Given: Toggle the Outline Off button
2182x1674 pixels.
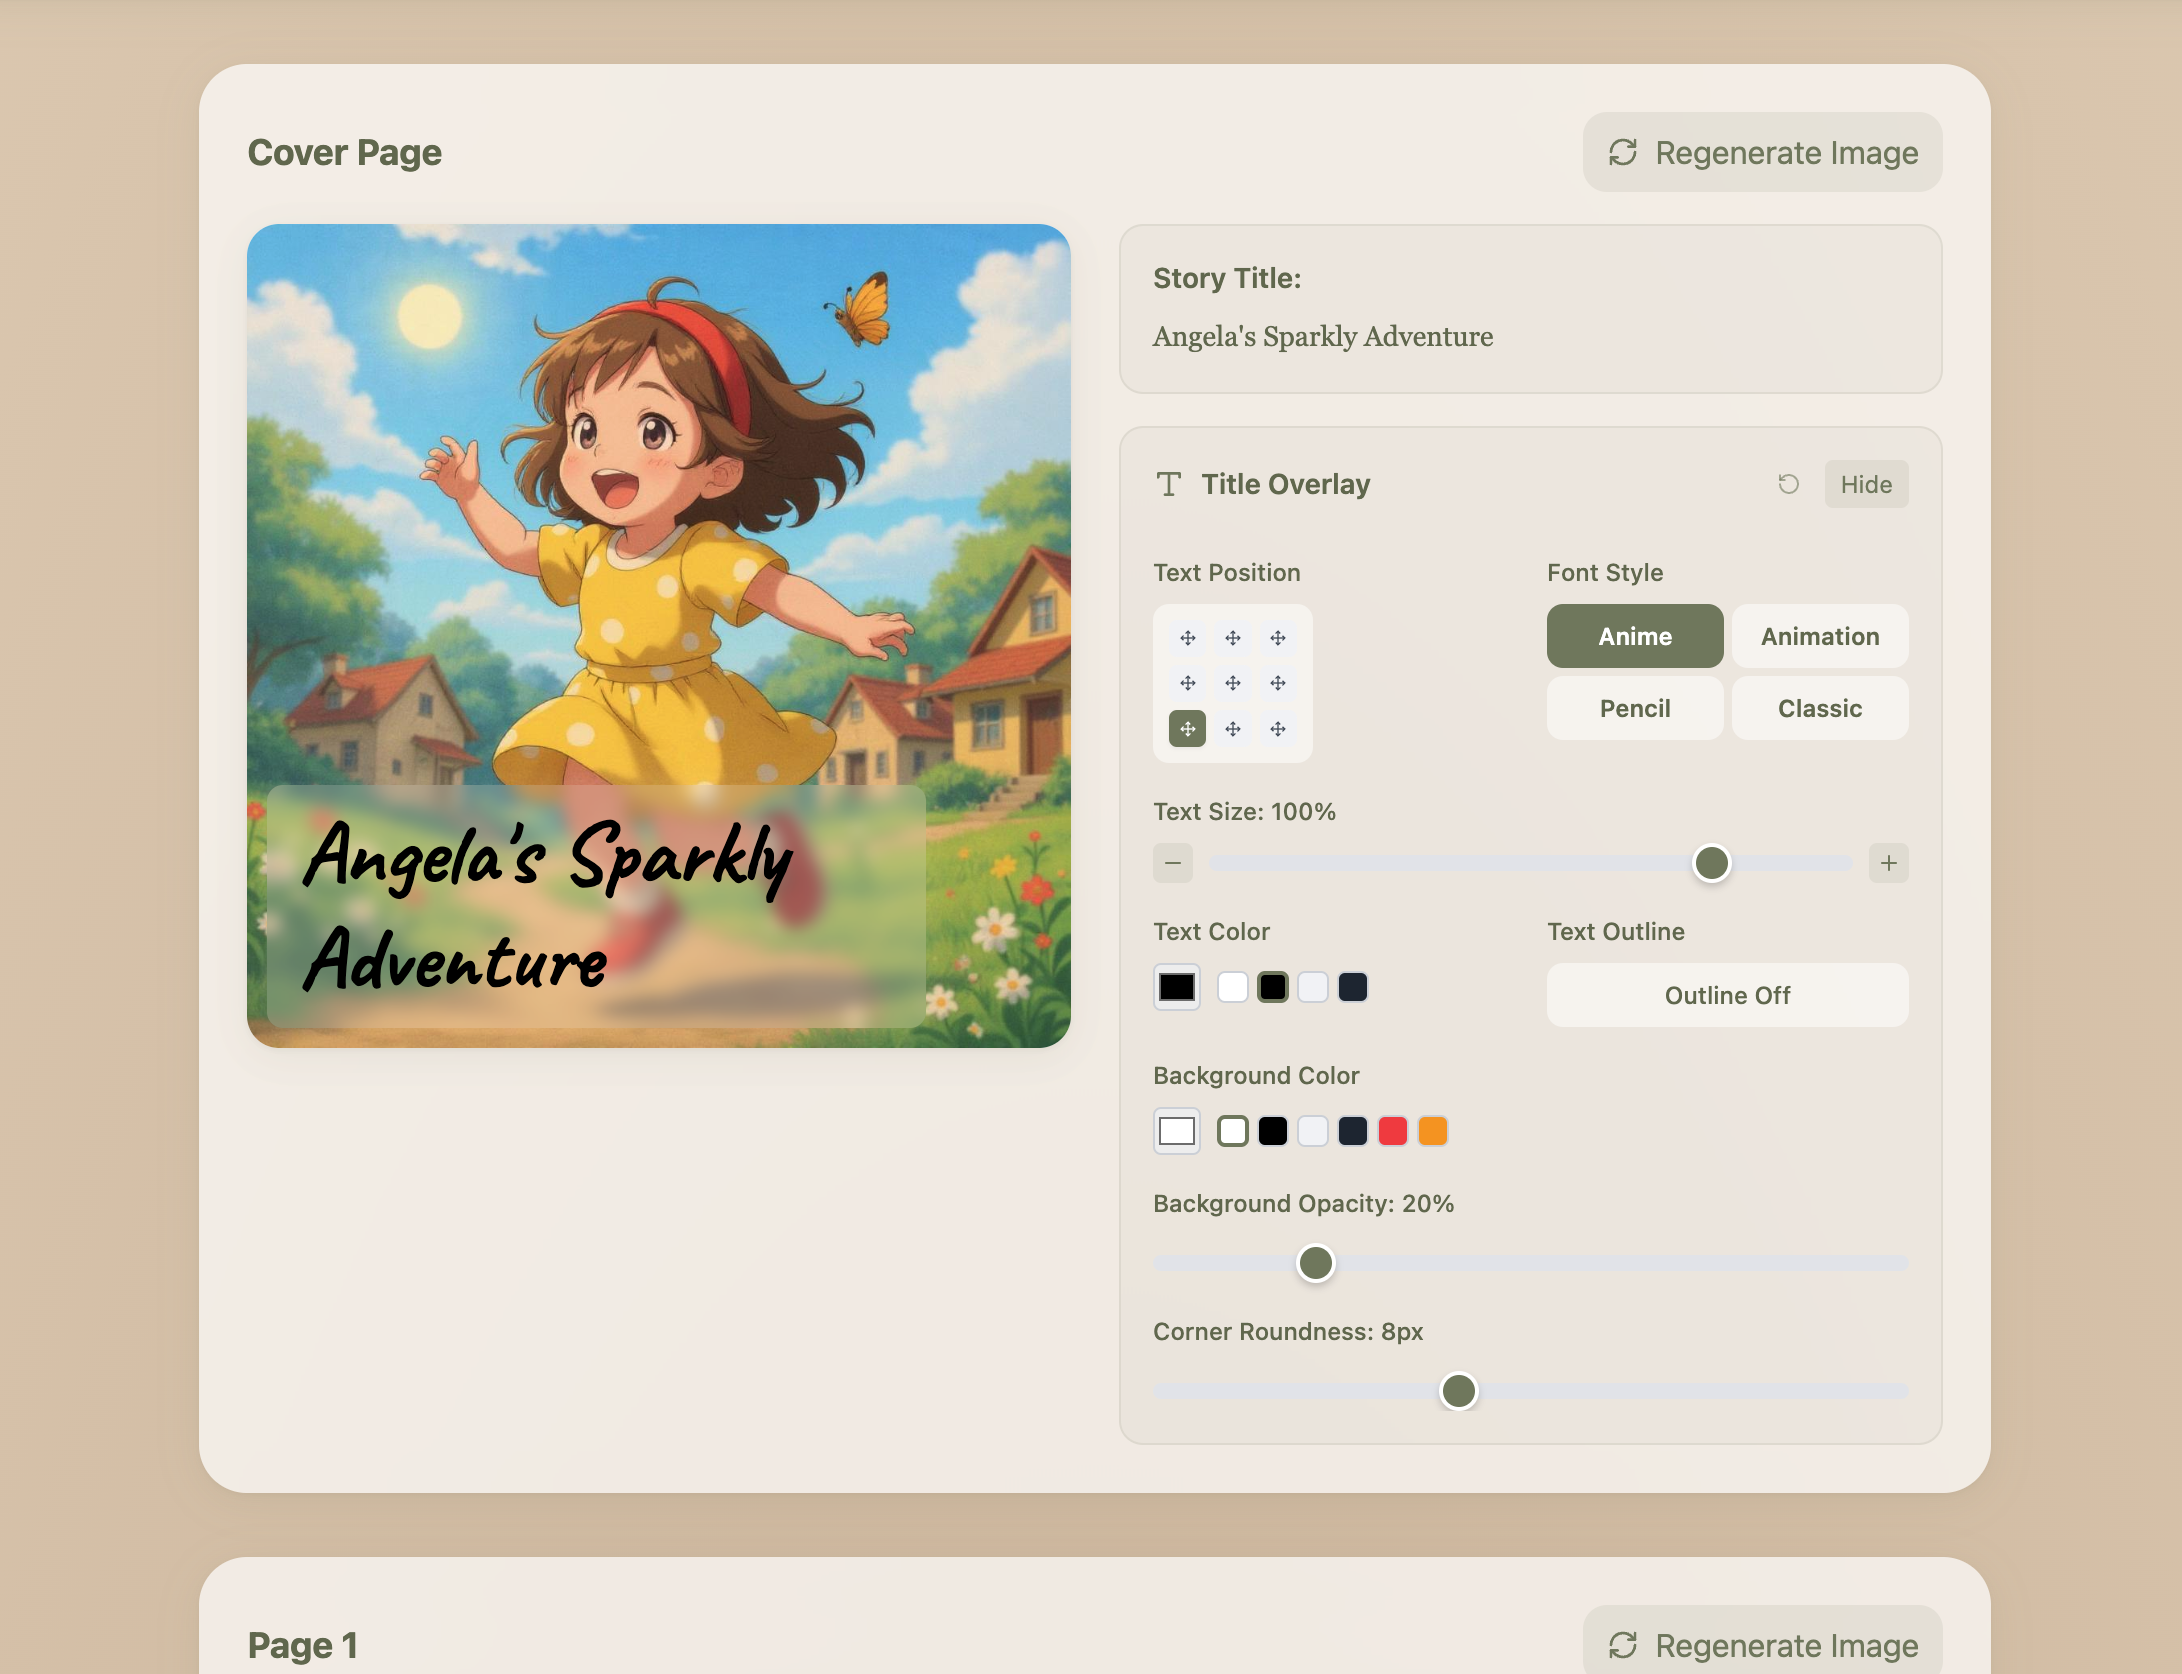Looking at the screenshot, I should click(x=1726, y=995).
